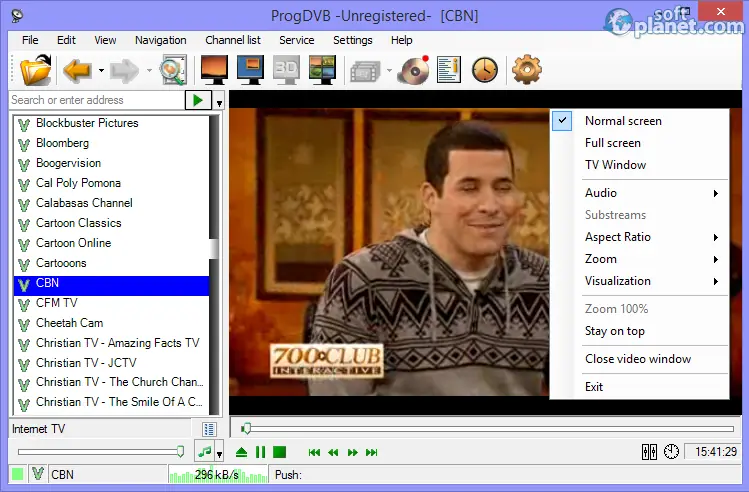Go forward with the grey right arrow
The width and height of the screenshot is (749, 492).
124,71
